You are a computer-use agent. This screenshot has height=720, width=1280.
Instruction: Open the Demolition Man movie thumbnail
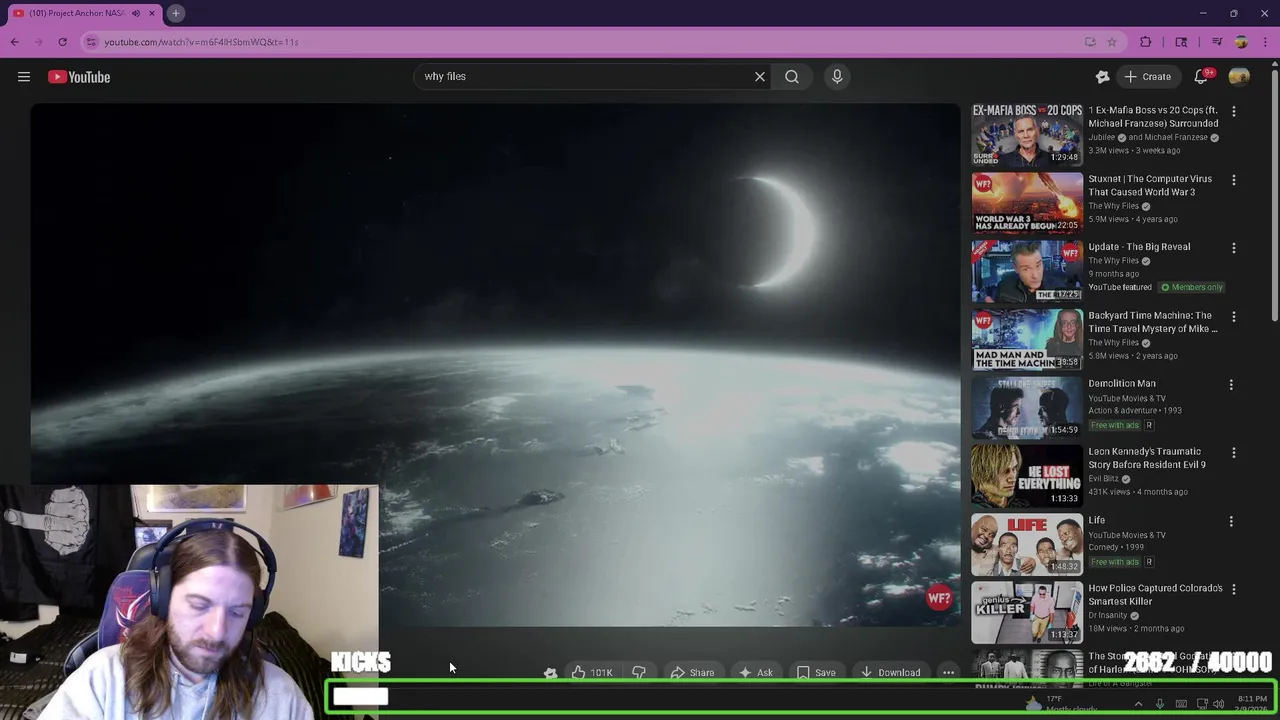[1027, 407]
